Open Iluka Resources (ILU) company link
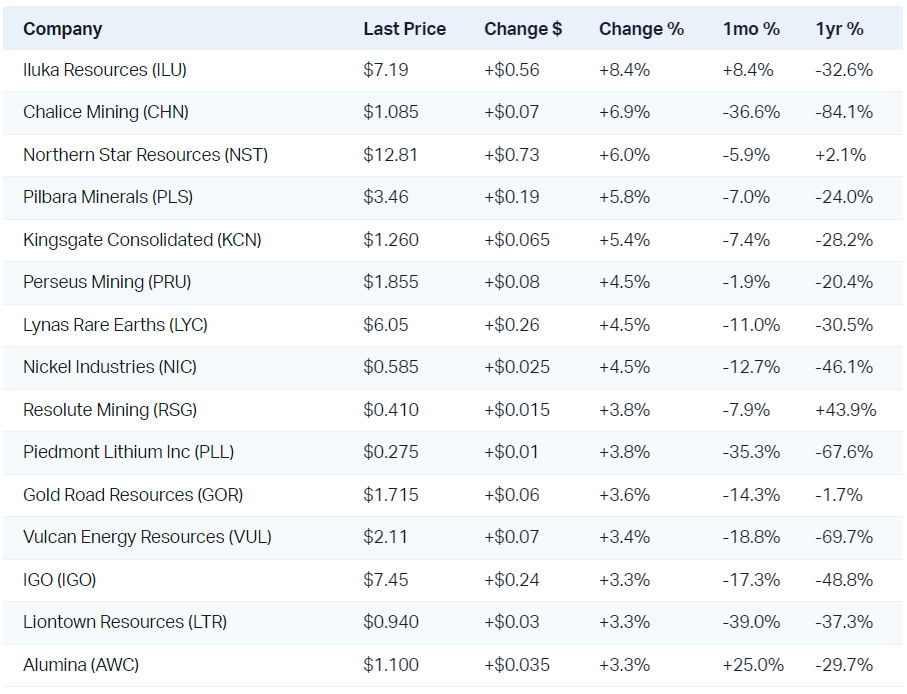This screenshot has width=907, height=694. click(105, 70)
